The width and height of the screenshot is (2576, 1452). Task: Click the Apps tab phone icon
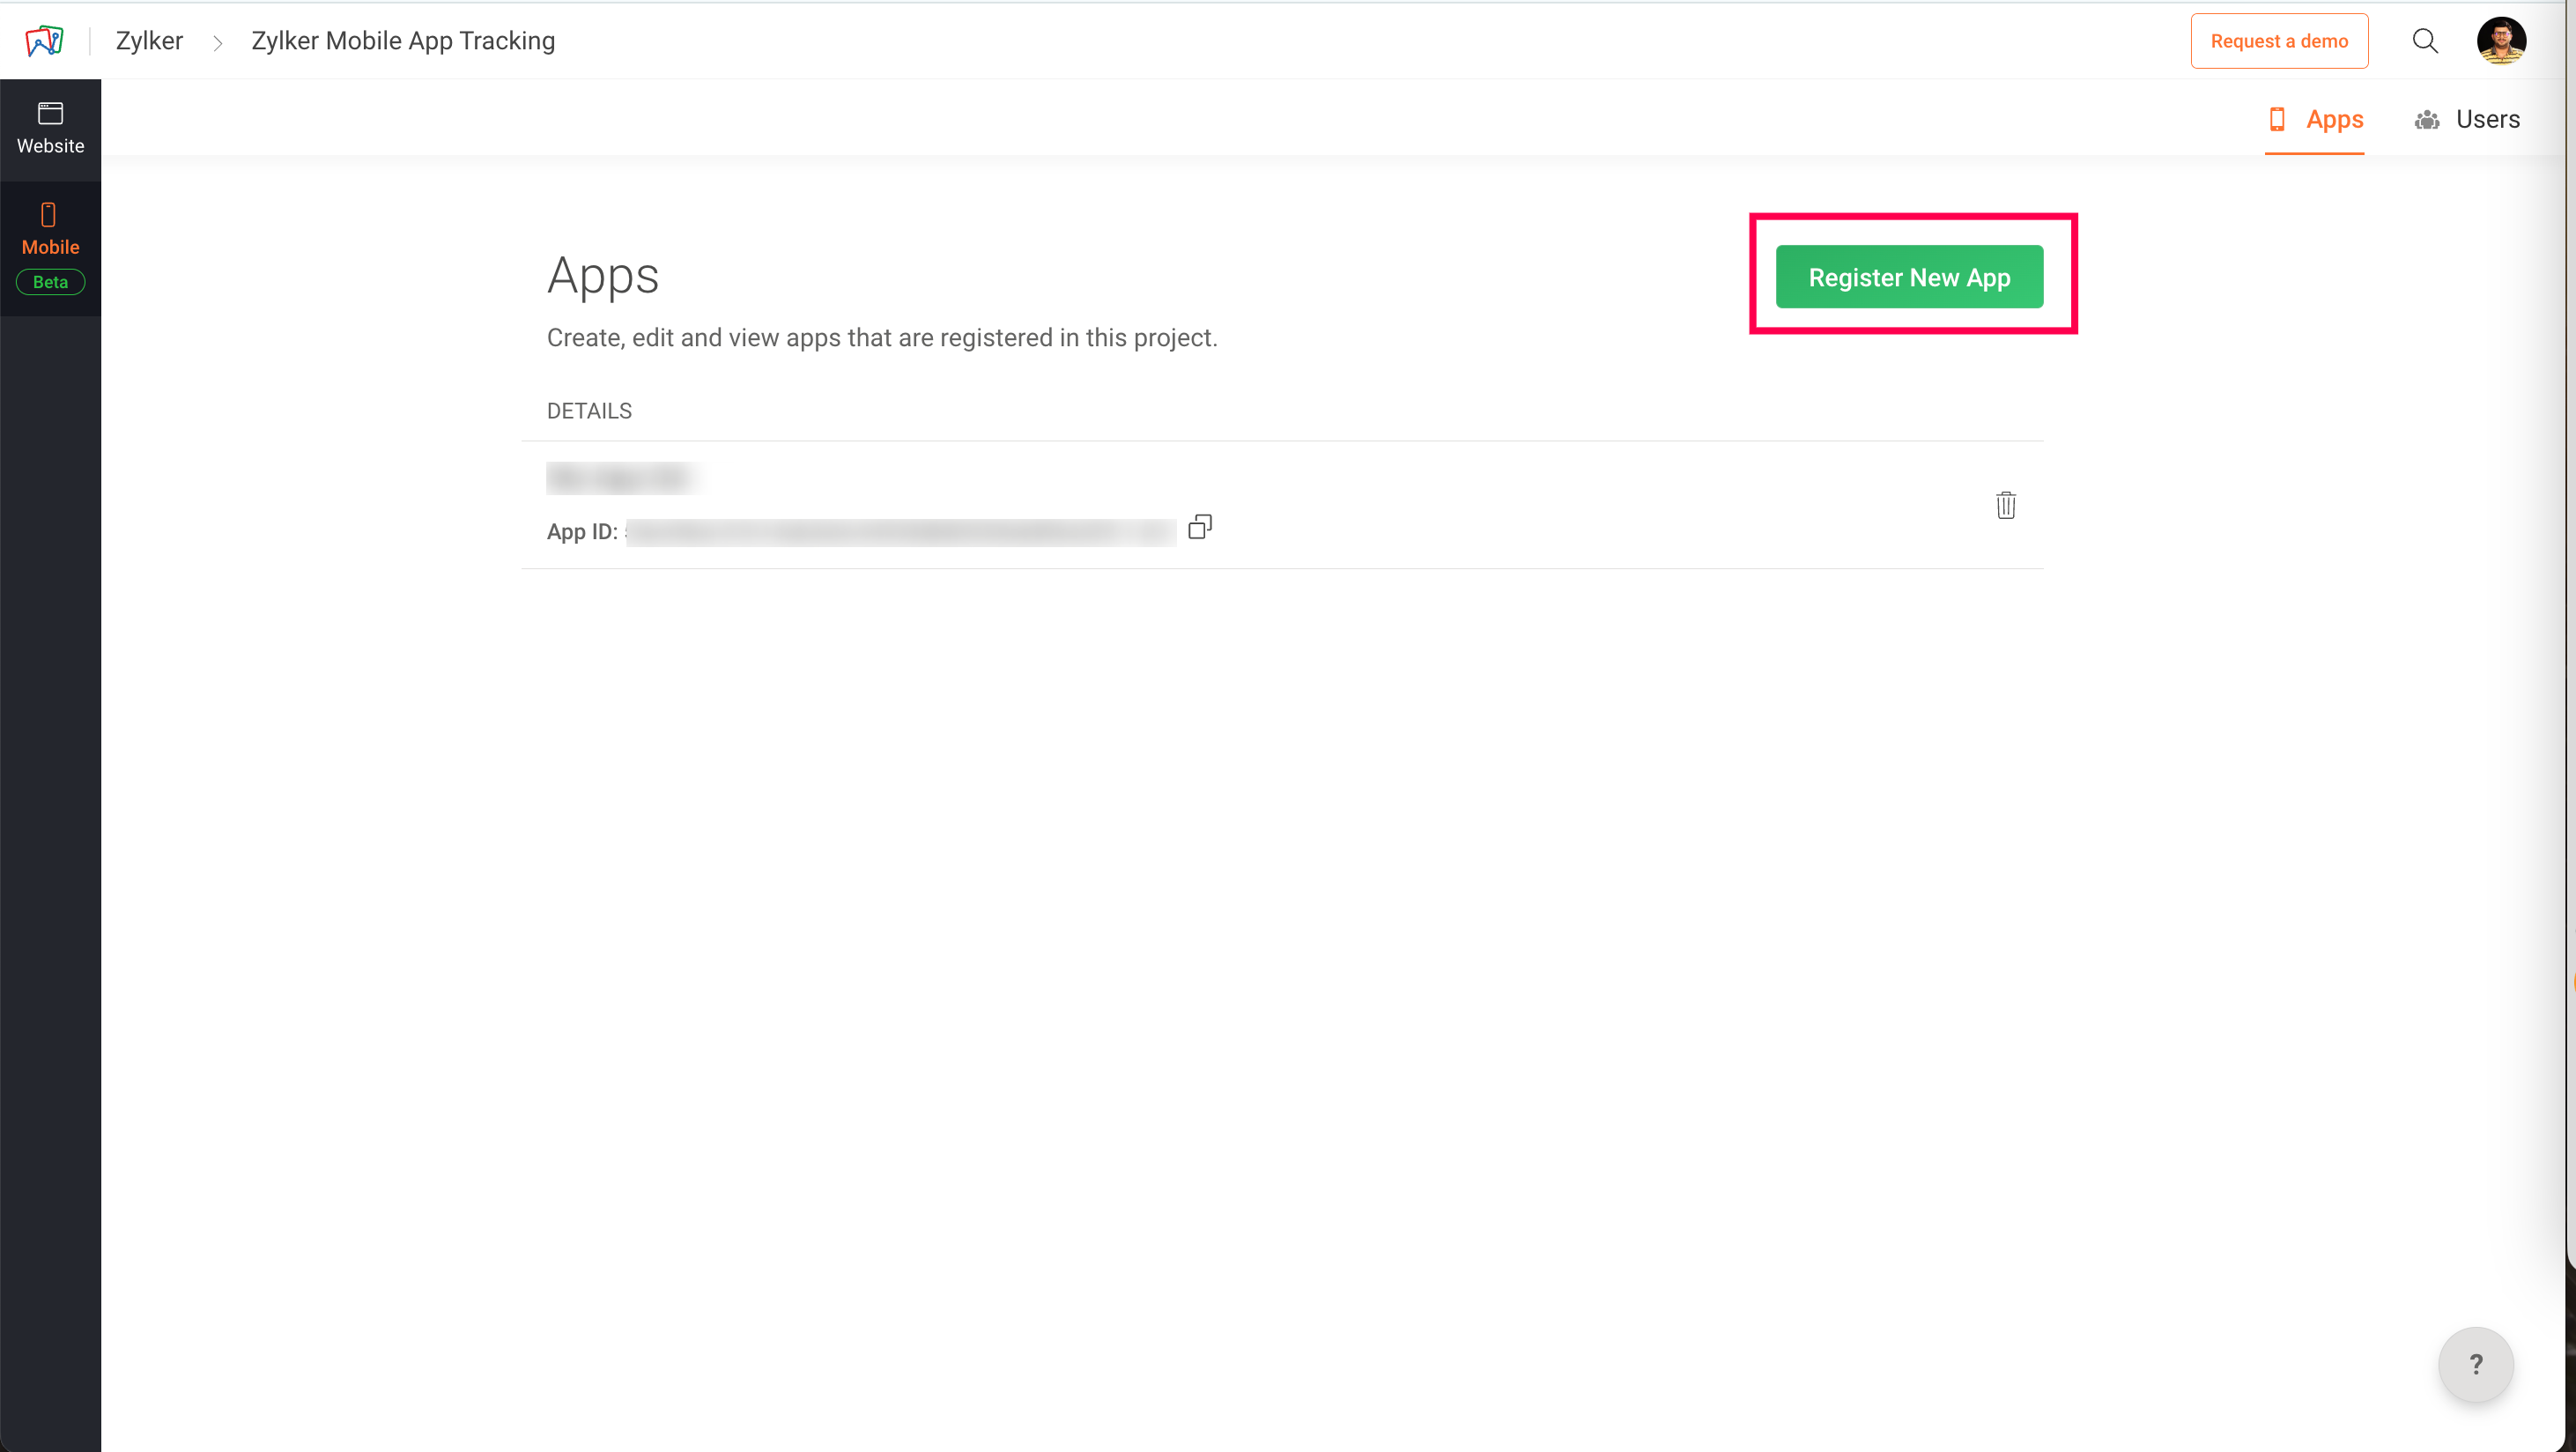tap(2277, 120)
